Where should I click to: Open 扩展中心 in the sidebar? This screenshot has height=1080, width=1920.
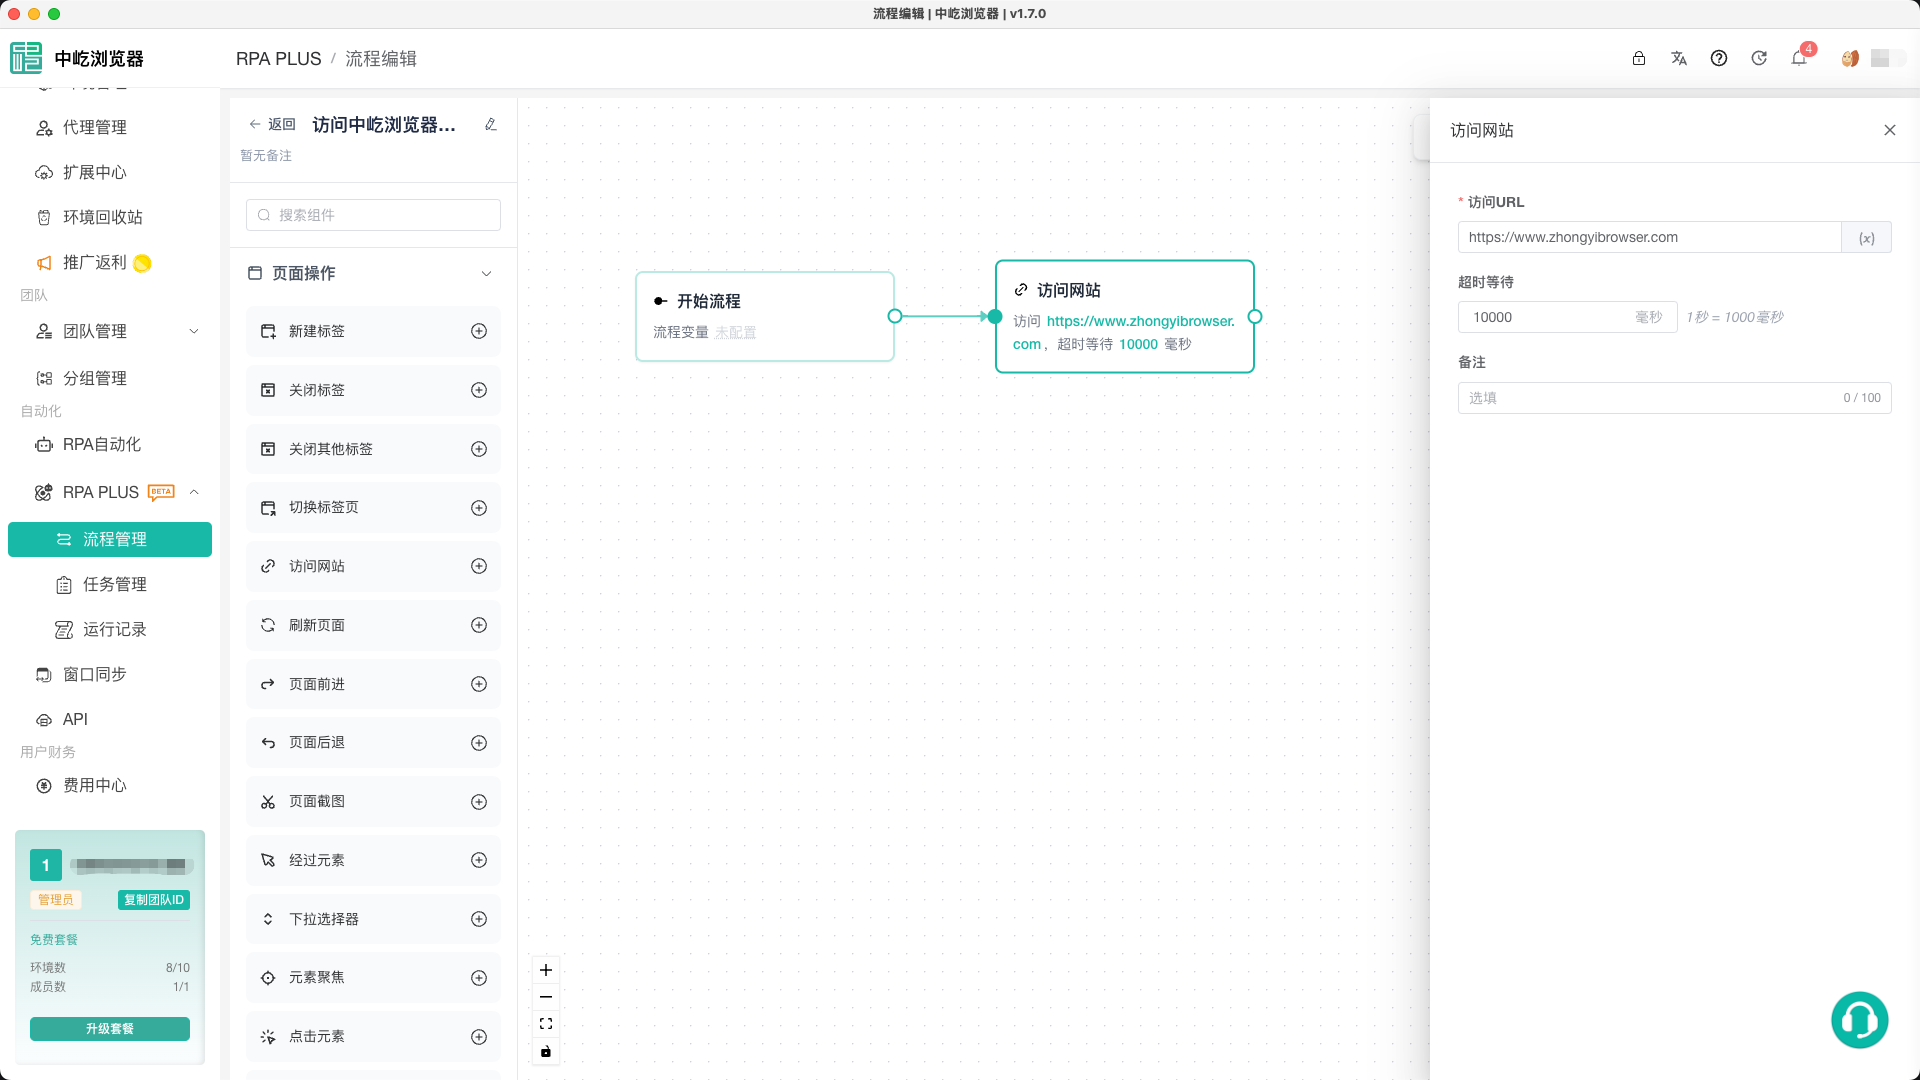click(95, 173)
